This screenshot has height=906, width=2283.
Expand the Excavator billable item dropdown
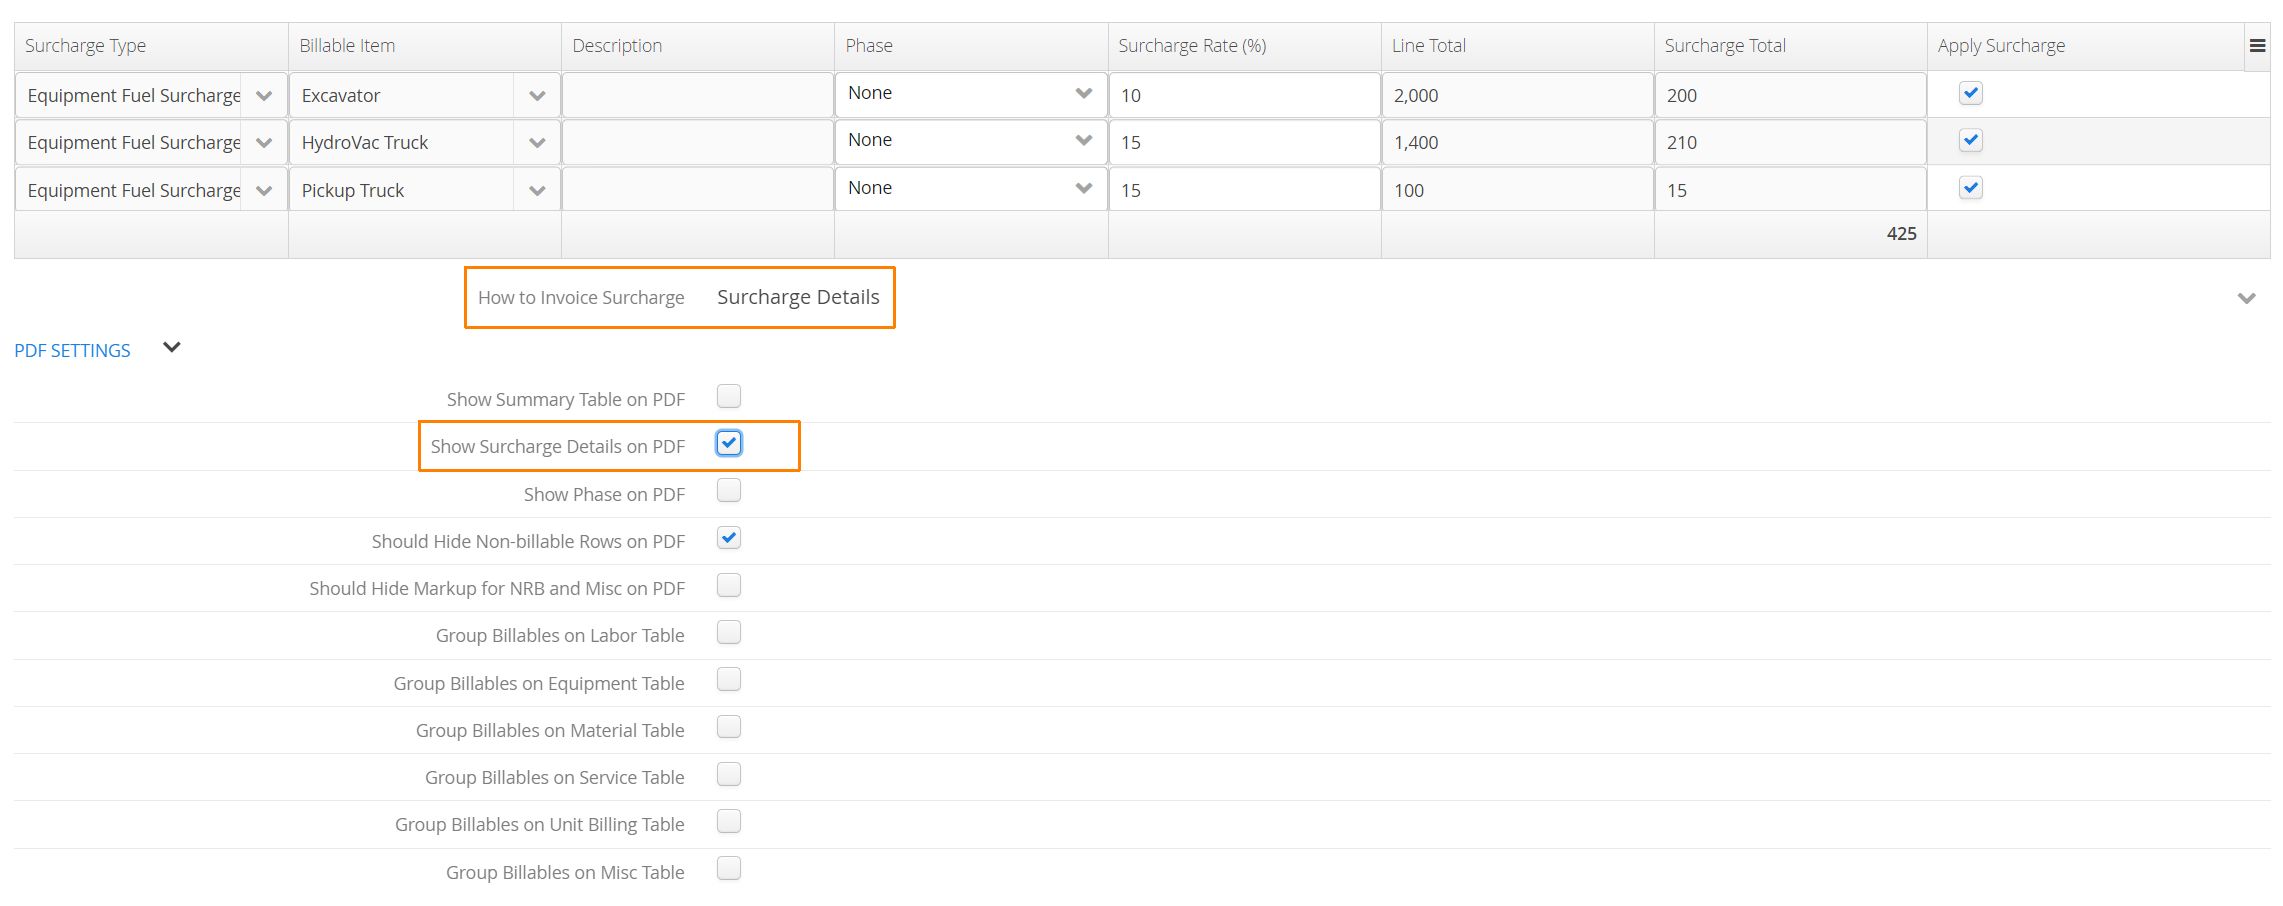click(x=537, y=96)
